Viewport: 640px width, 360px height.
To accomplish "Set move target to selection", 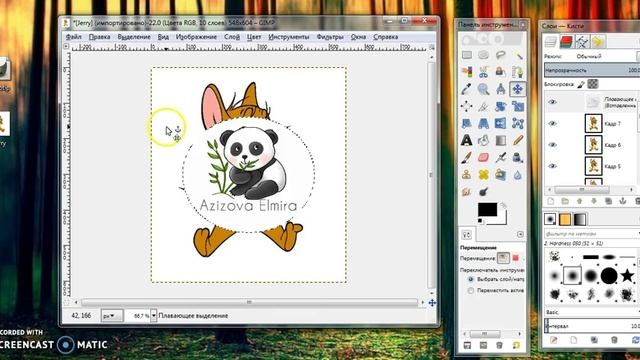I will tap(516, 258).
